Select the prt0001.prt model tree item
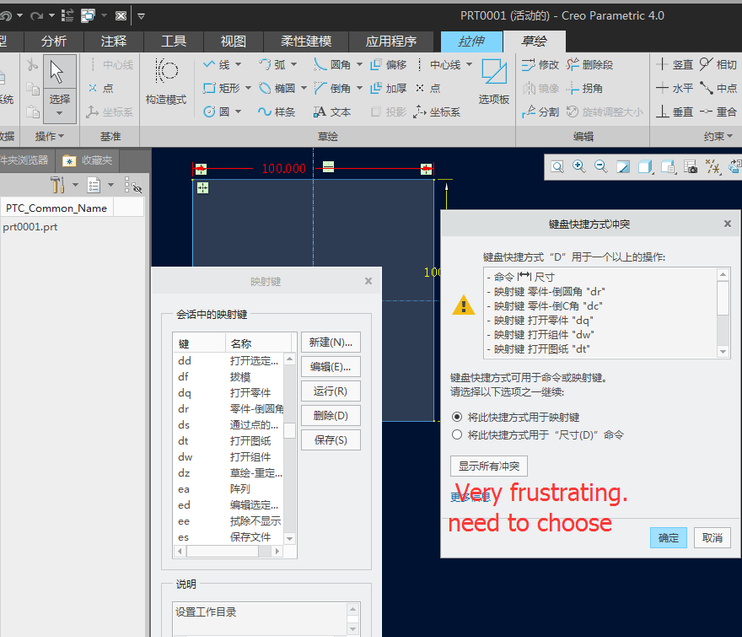The image size is (742, 637). click(30, 227)
